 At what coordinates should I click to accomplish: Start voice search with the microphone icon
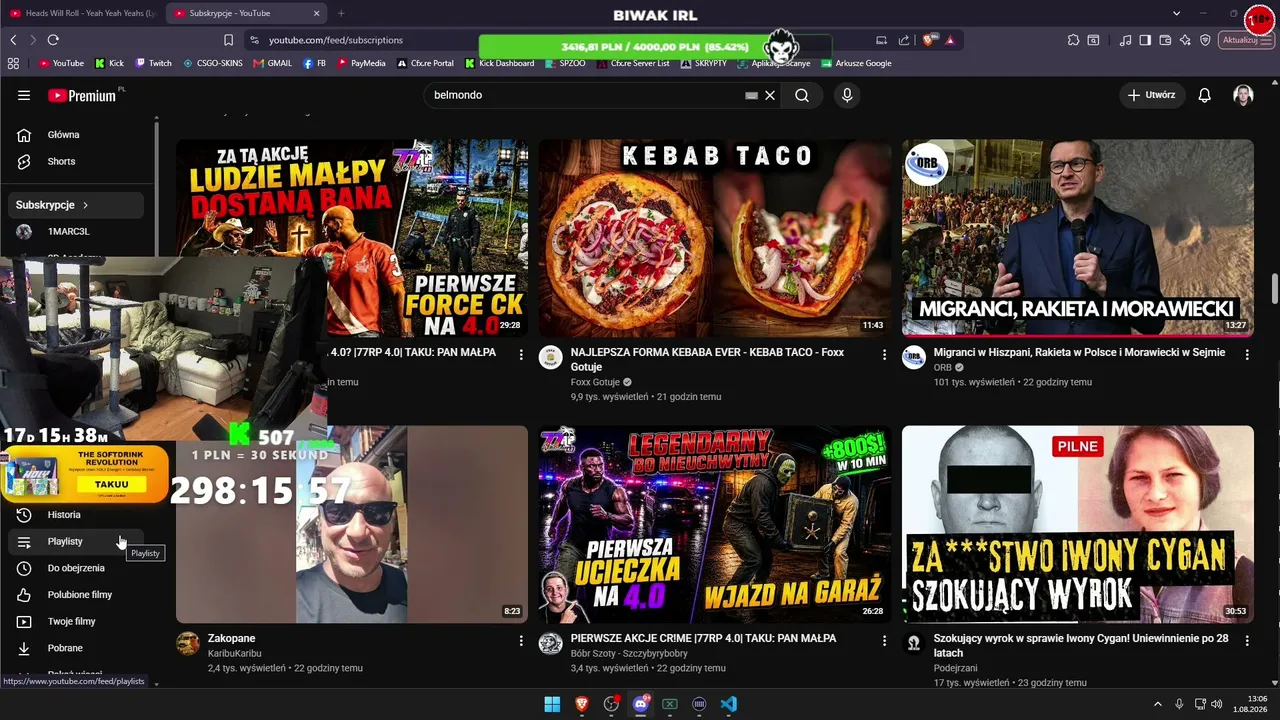click(847, 95)
